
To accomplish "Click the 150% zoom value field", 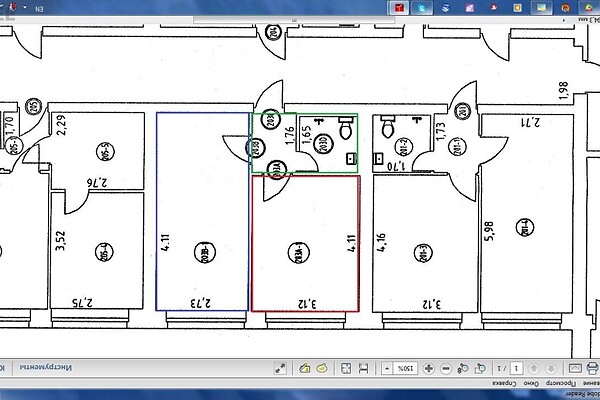I will [406, 368].
